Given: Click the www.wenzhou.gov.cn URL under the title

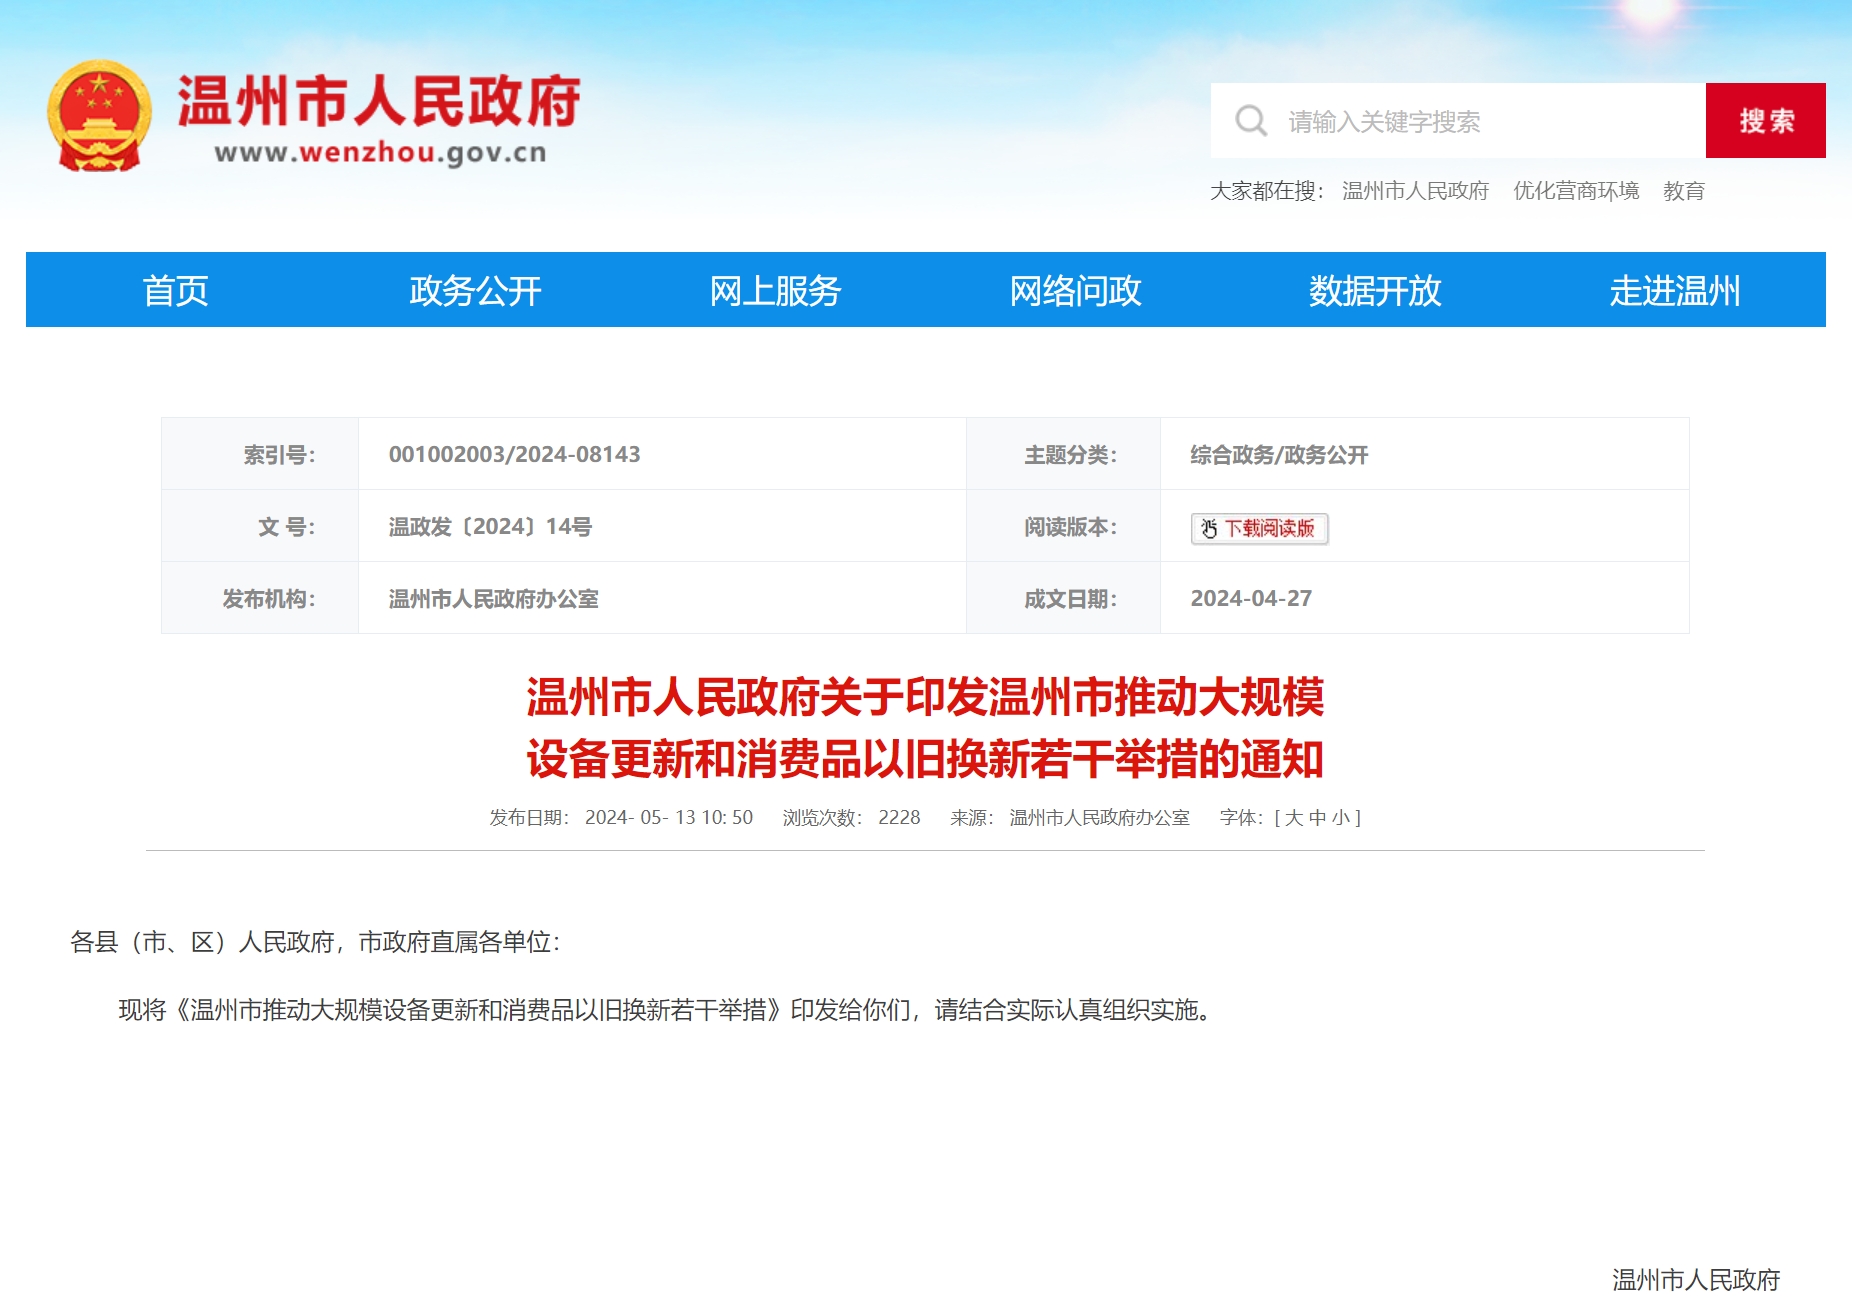Looking at the screenshot, I should (x=380, y=153).
